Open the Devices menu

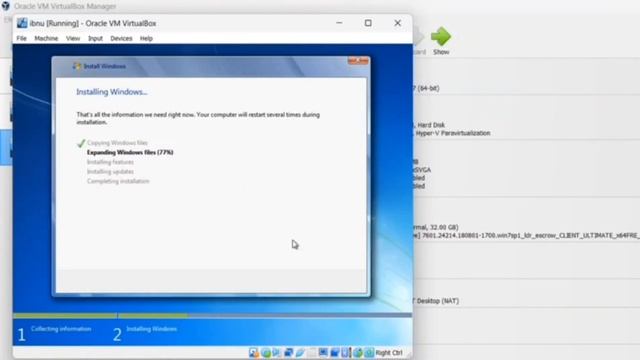121,38
